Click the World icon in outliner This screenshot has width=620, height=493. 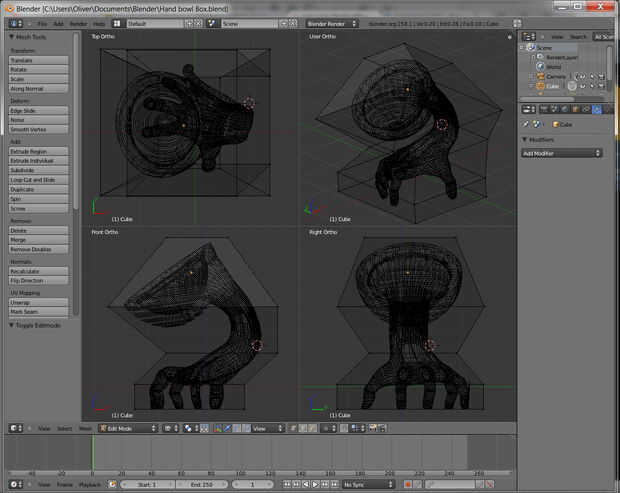[x=540, y=67]
